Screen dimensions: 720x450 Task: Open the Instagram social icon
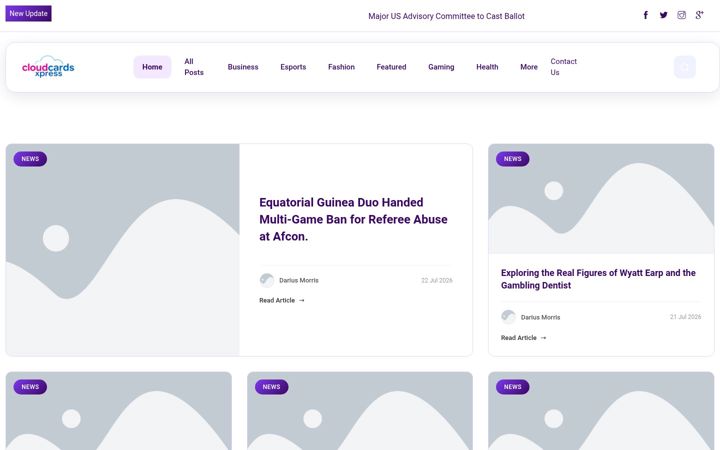[x=681, y=15]
